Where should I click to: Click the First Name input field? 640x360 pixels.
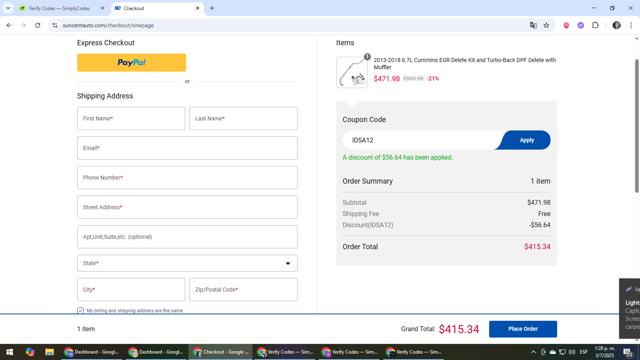(x=131, y=118)
